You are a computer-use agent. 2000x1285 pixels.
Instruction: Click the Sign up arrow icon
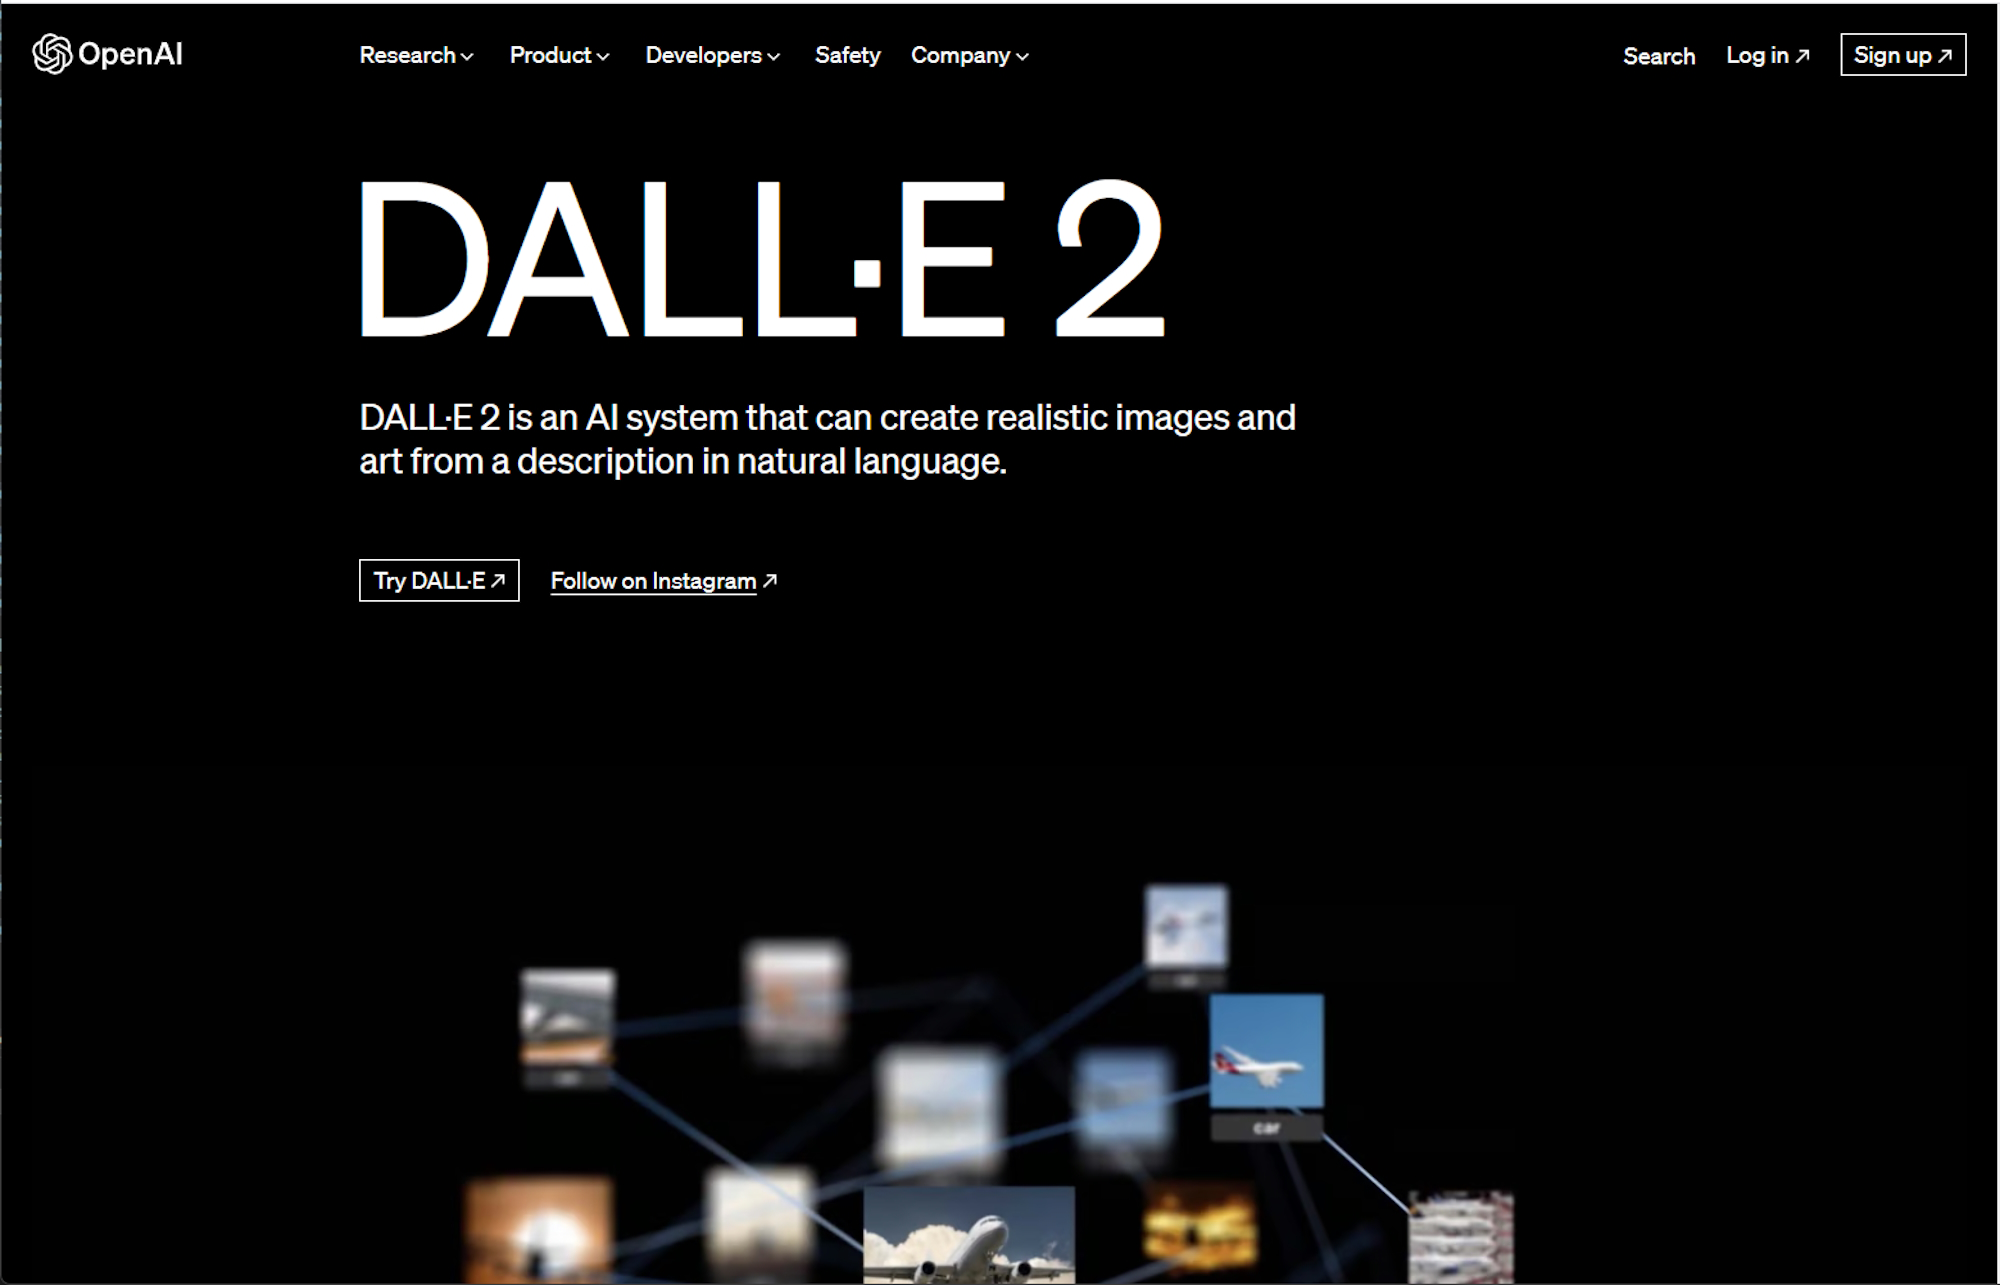pyautogui.click(x=1948, y=54)
